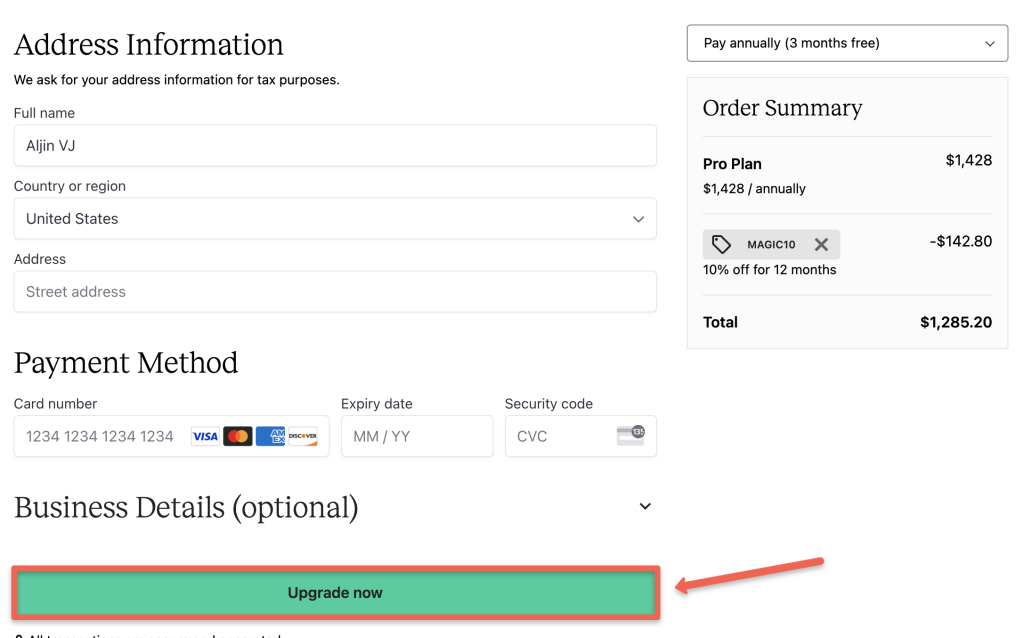Click the coupon tag icon beside MAGIC10
This screenshot has height=638, width=1024.
(722, 243)
